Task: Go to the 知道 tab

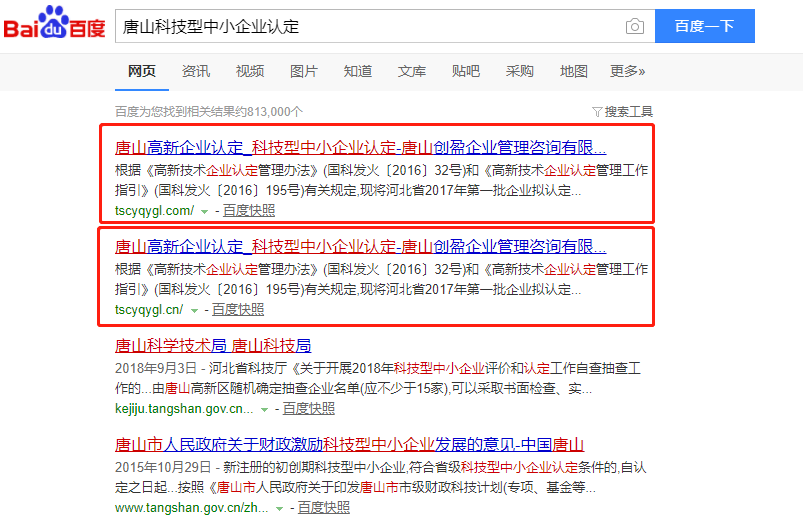Action: (x=358, y=71)
